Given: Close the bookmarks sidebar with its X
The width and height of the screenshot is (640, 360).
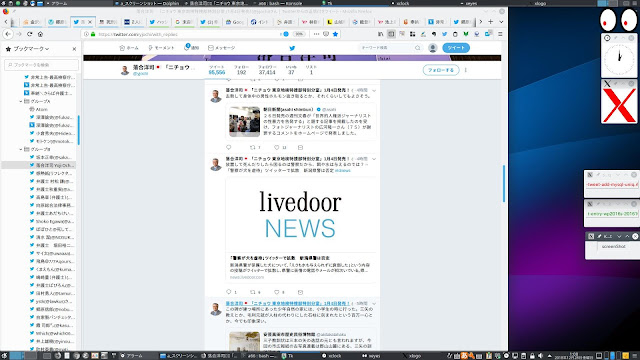Looking at the screenshot, I should [74, 49].
